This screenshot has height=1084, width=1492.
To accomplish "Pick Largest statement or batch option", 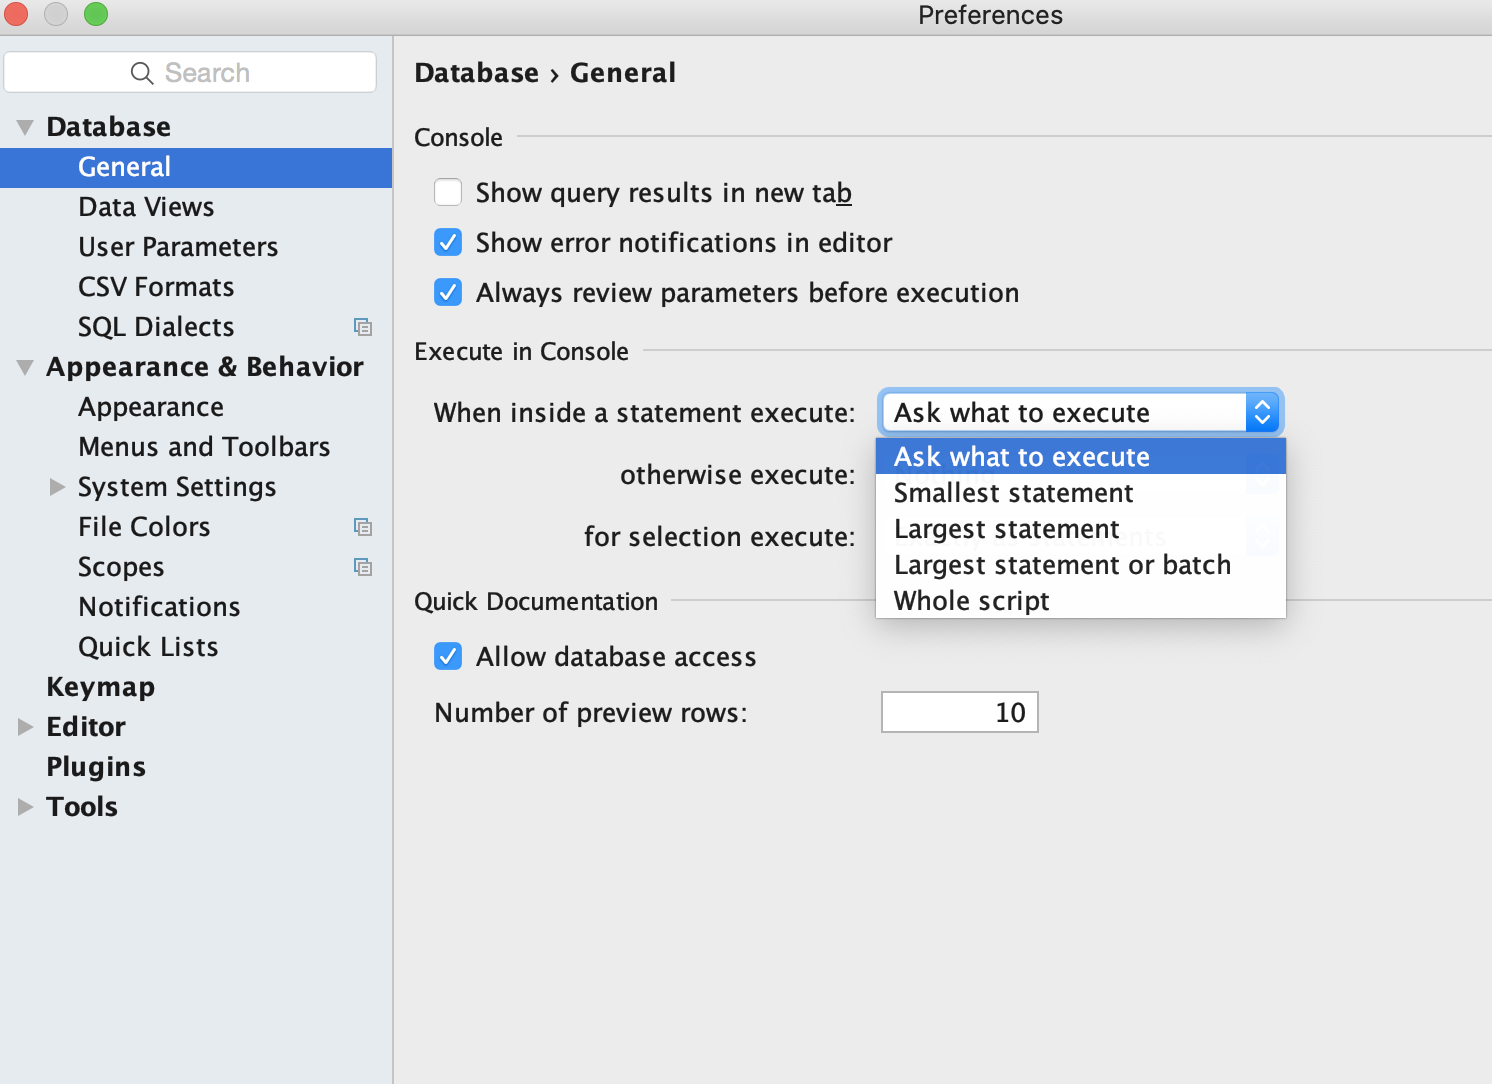I will pos(1062,565).
